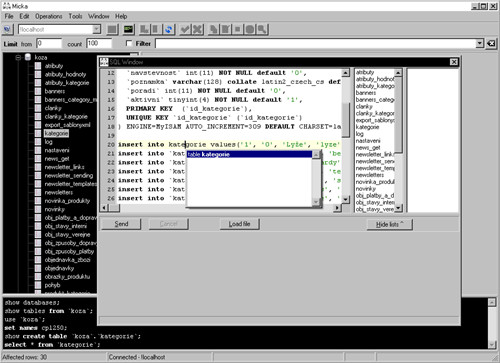Click nastaveni in SQL Window table list
The height and width of the screenshot is (363, 500).
[368, 141]
